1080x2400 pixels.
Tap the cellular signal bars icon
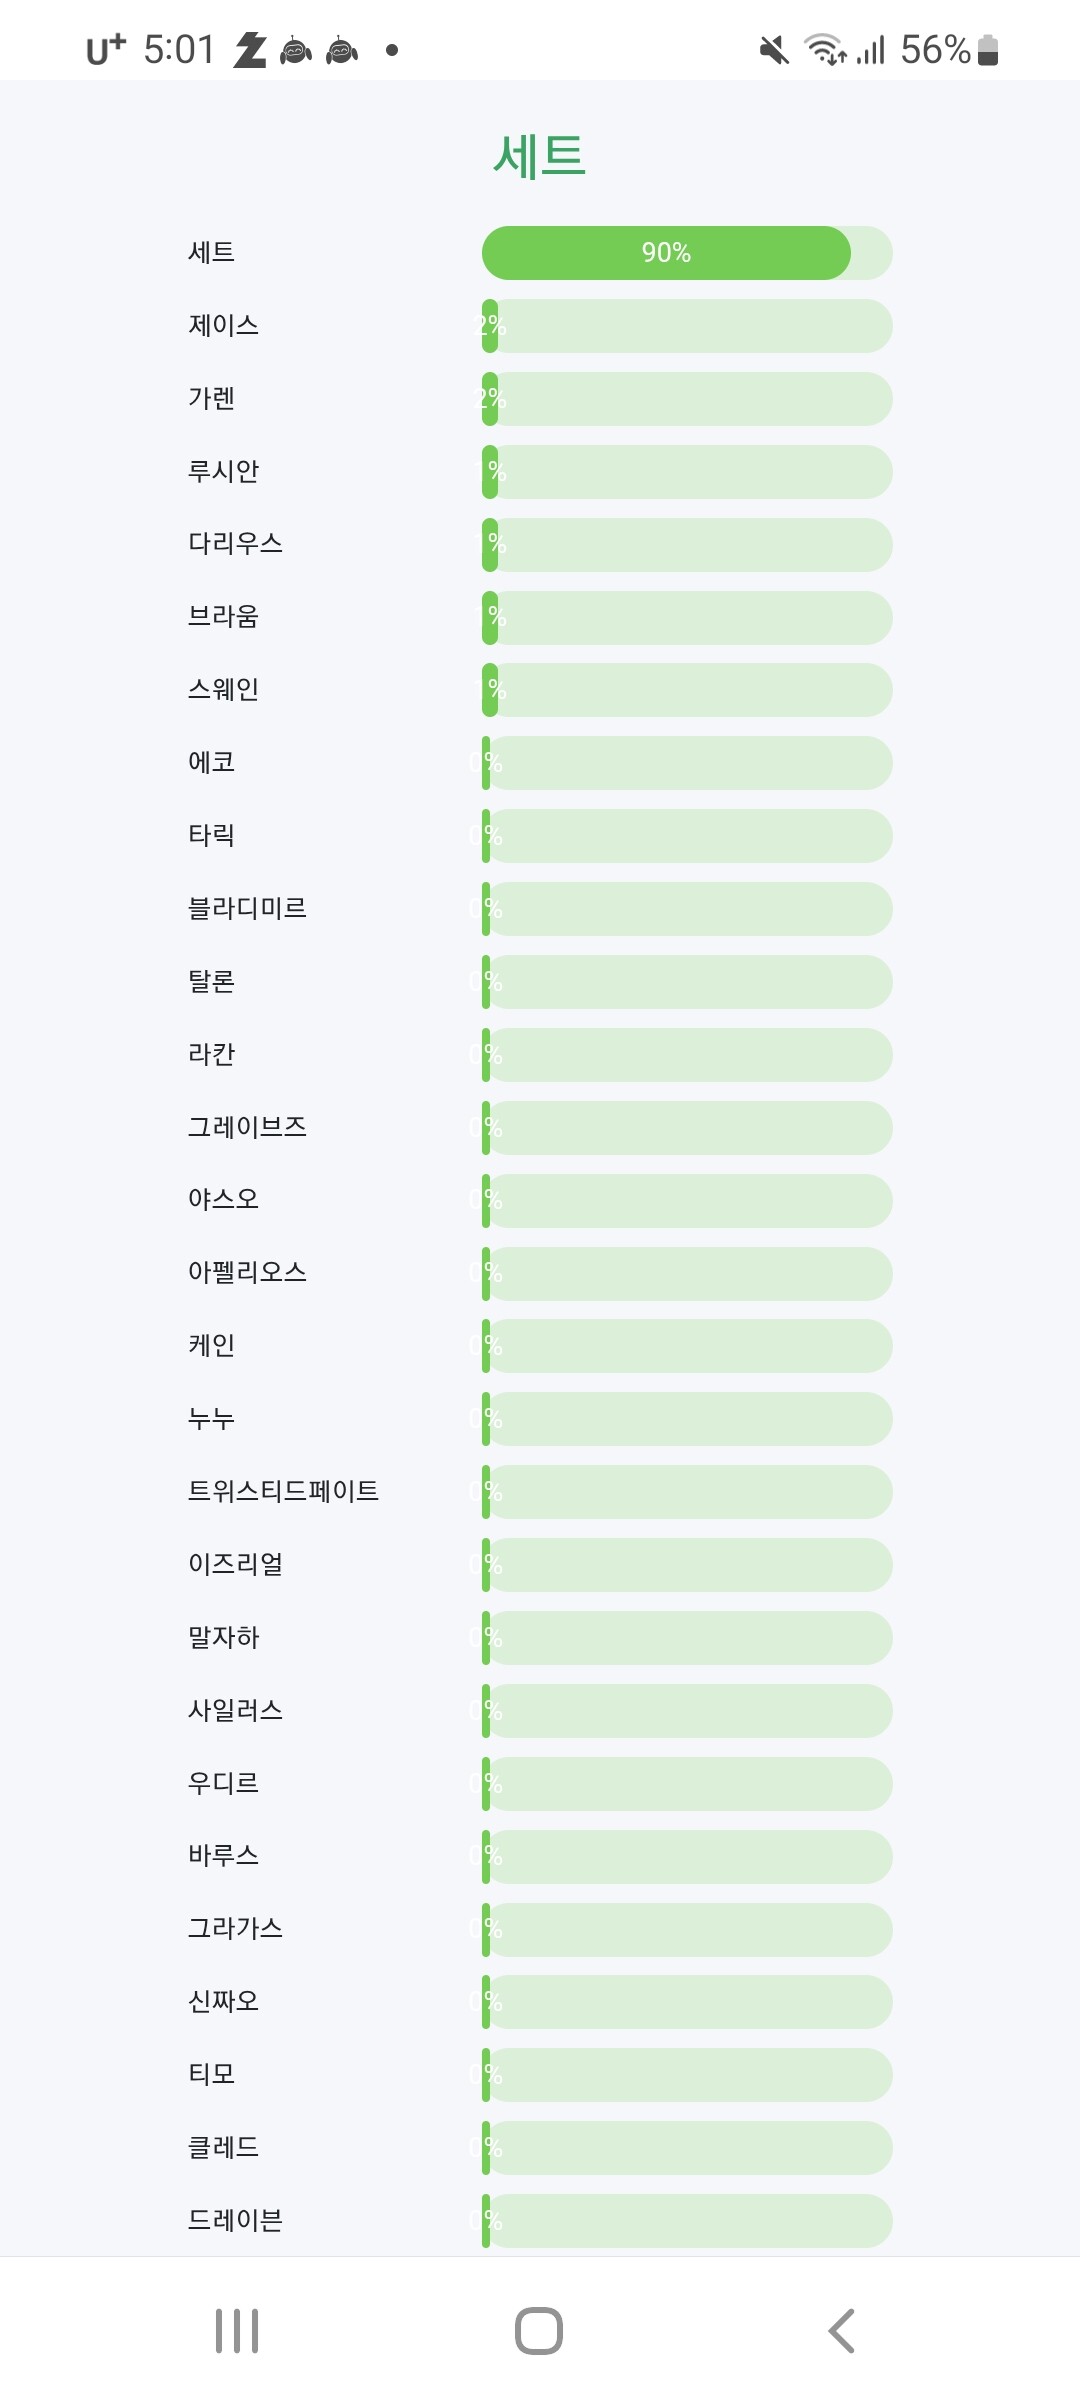point(871,49)
